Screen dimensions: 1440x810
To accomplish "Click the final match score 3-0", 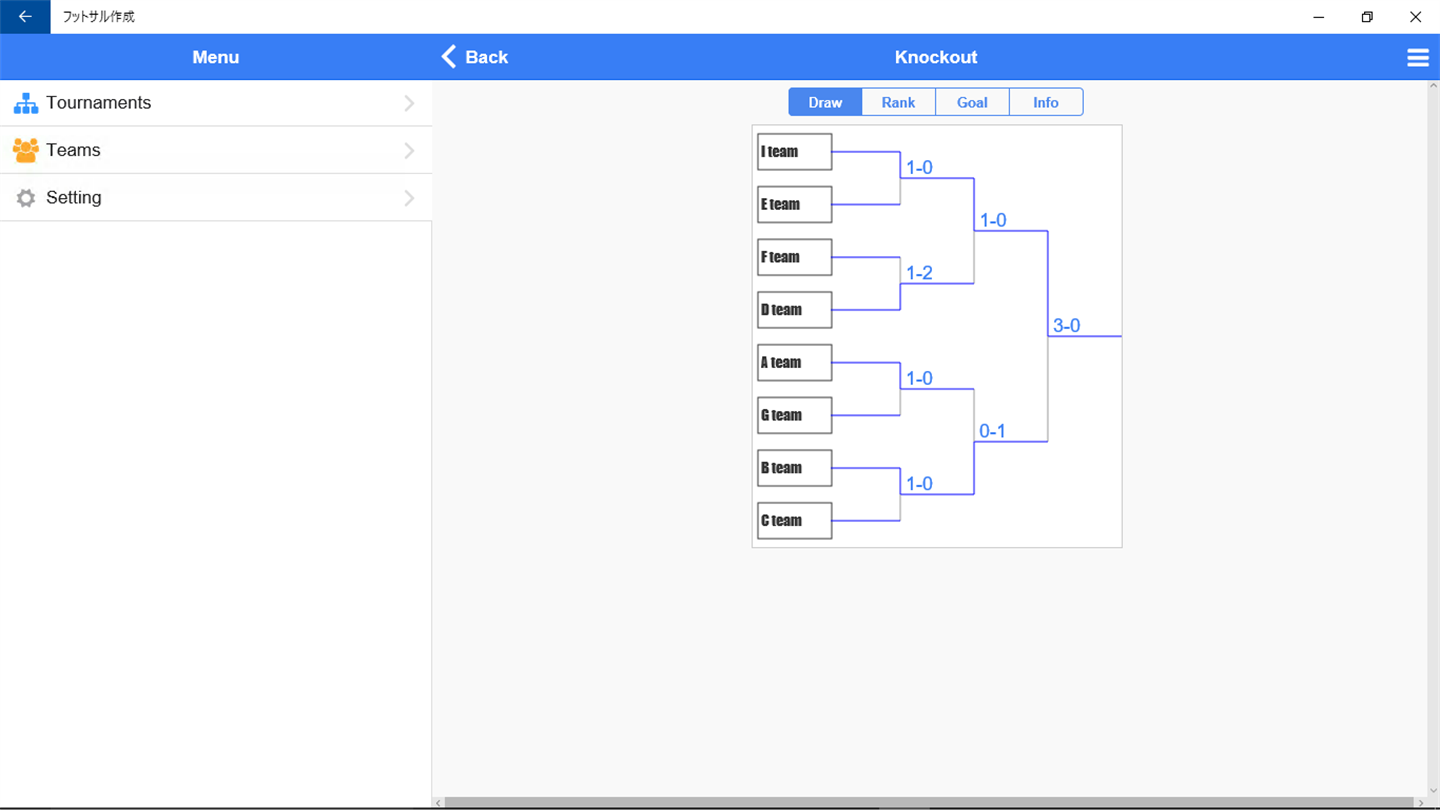I will tap(1066, 326).
